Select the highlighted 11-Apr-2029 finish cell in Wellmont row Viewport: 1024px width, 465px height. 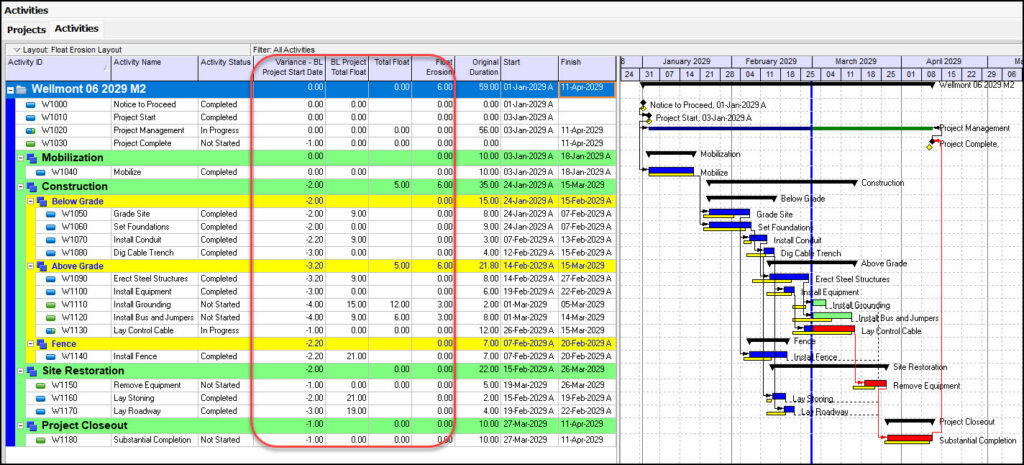(586, 89)
